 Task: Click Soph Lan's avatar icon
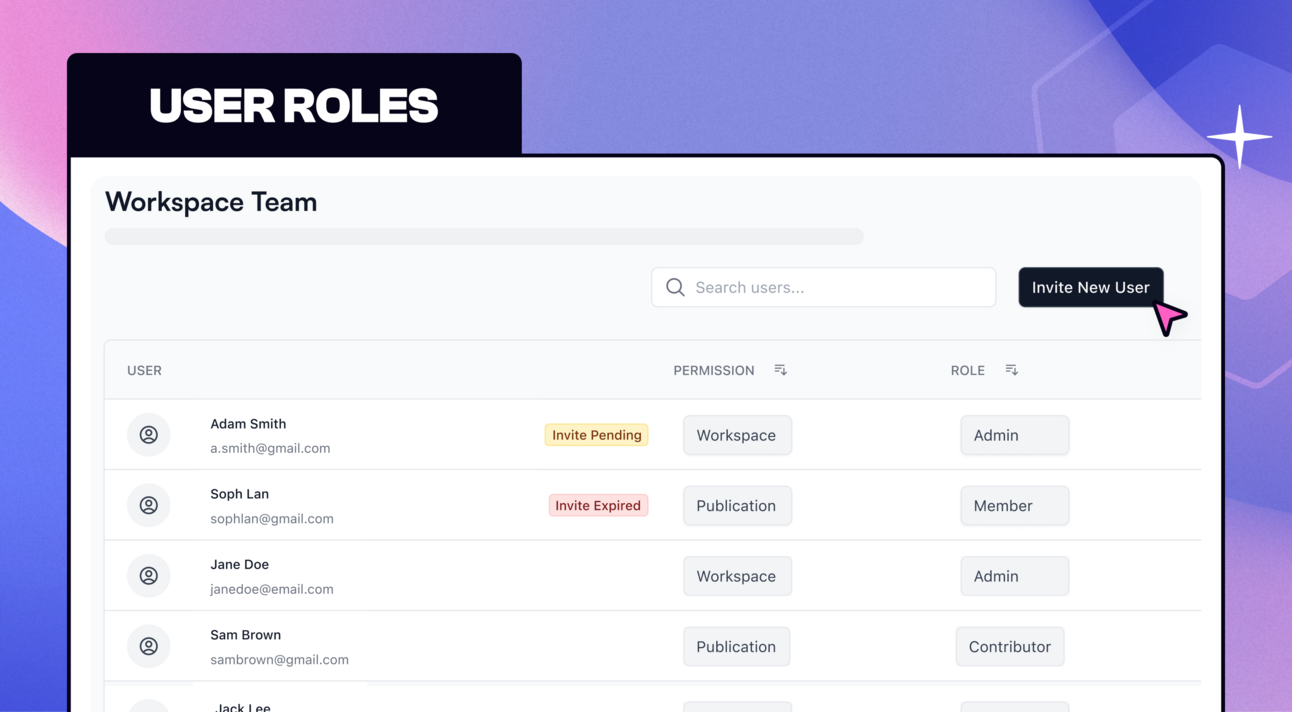(x=148, y=505)
